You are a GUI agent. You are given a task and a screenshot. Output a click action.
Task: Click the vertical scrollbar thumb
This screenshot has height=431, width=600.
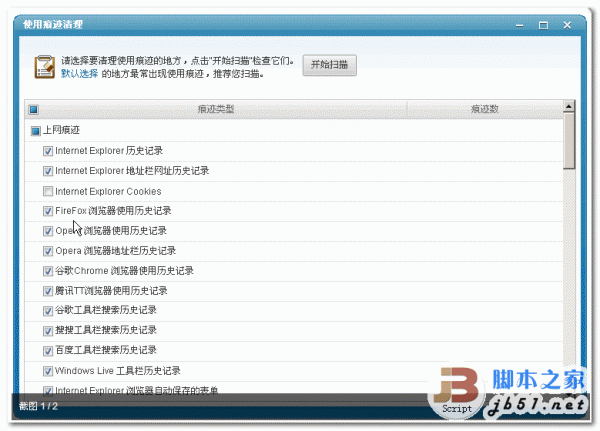pos(569,140)
